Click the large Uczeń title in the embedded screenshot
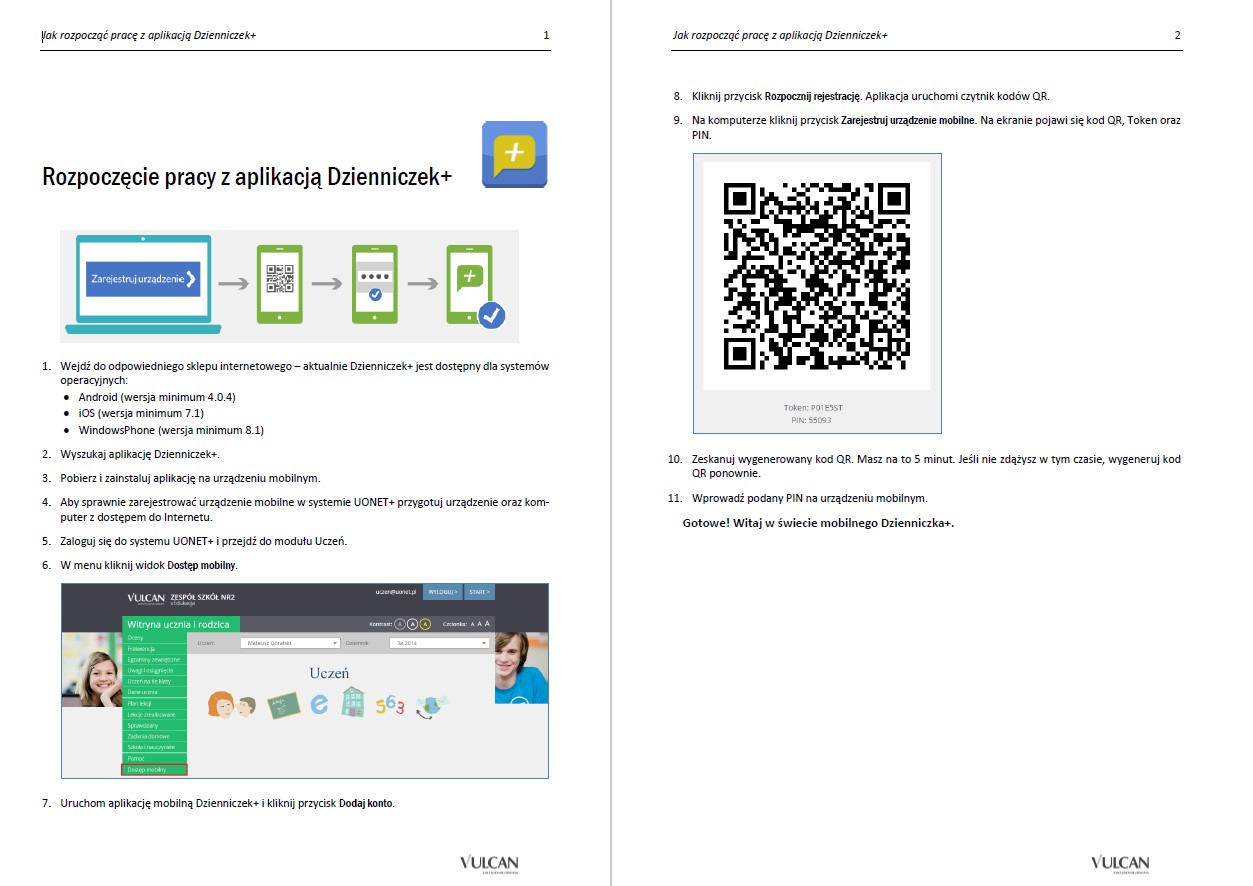The height and width of the screenshot is (886, 1253). coord(329,673)
